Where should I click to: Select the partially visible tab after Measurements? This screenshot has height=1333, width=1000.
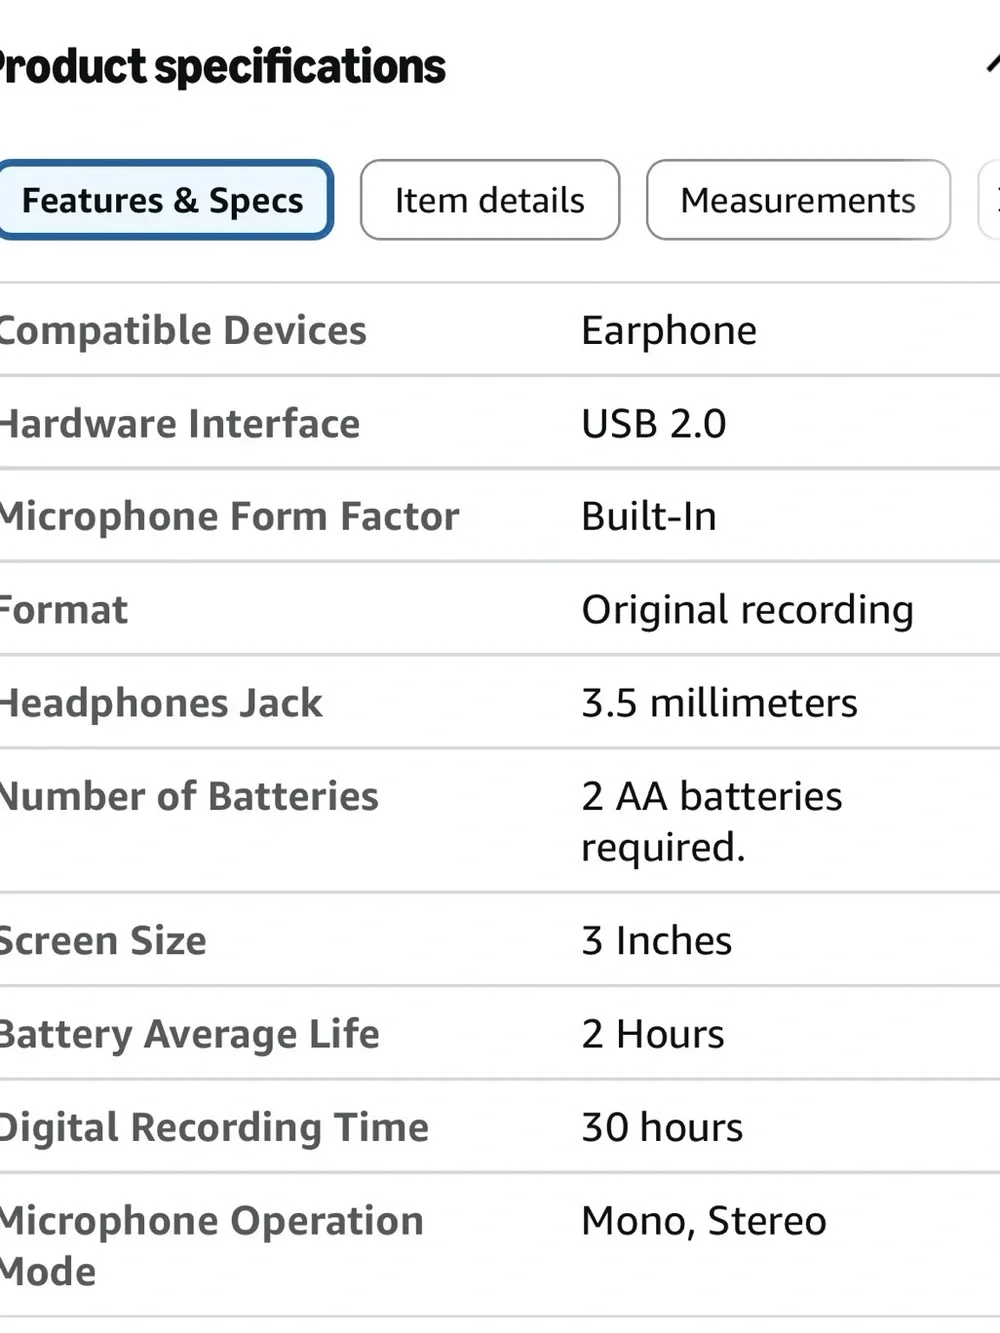[x=990, y=200]
